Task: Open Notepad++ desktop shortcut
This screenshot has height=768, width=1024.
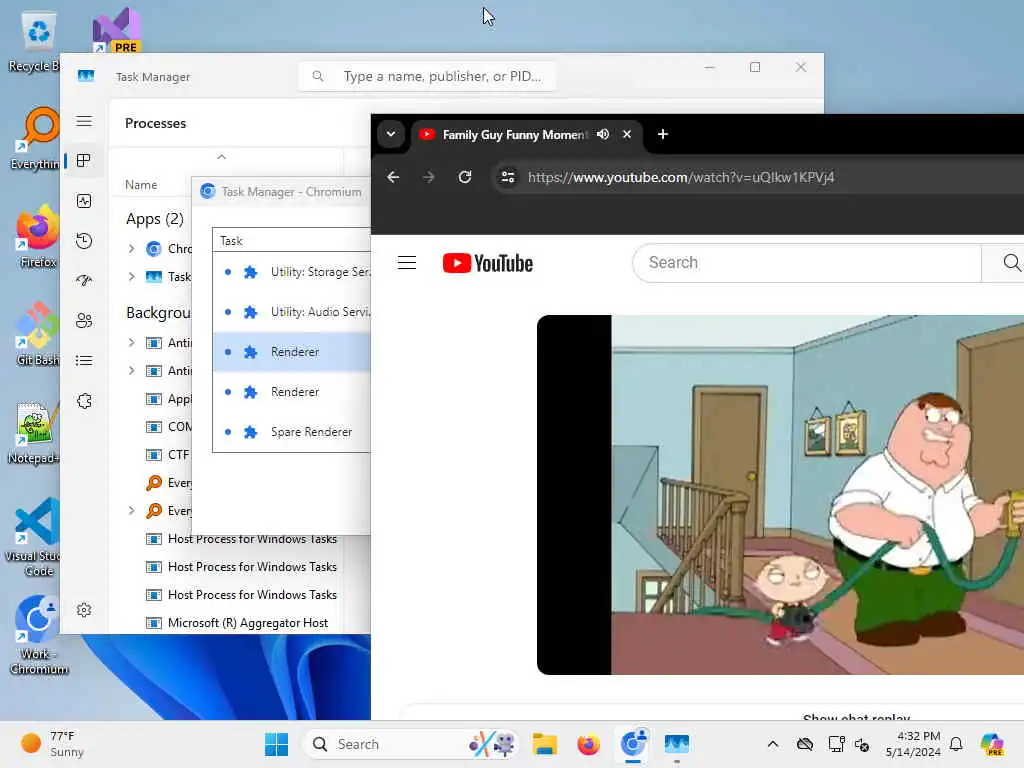Action: point(35,433)
